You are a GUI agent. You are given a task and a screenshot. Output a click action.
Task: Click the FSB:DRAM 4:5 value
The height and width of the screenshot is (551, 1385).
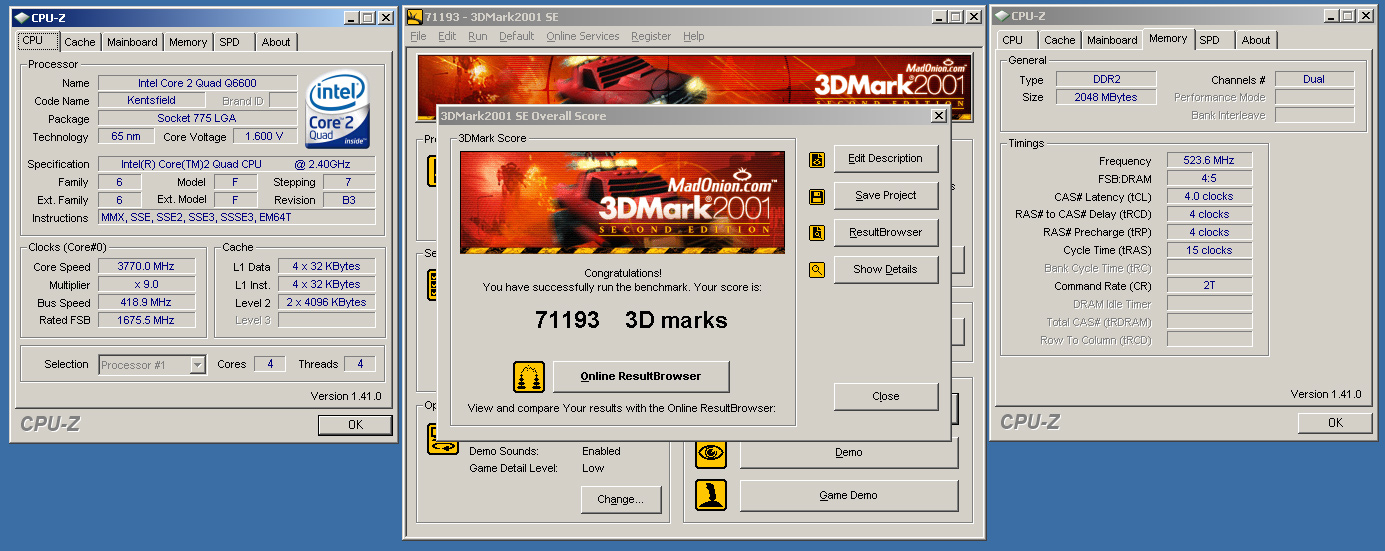[x=1209, y=179]
